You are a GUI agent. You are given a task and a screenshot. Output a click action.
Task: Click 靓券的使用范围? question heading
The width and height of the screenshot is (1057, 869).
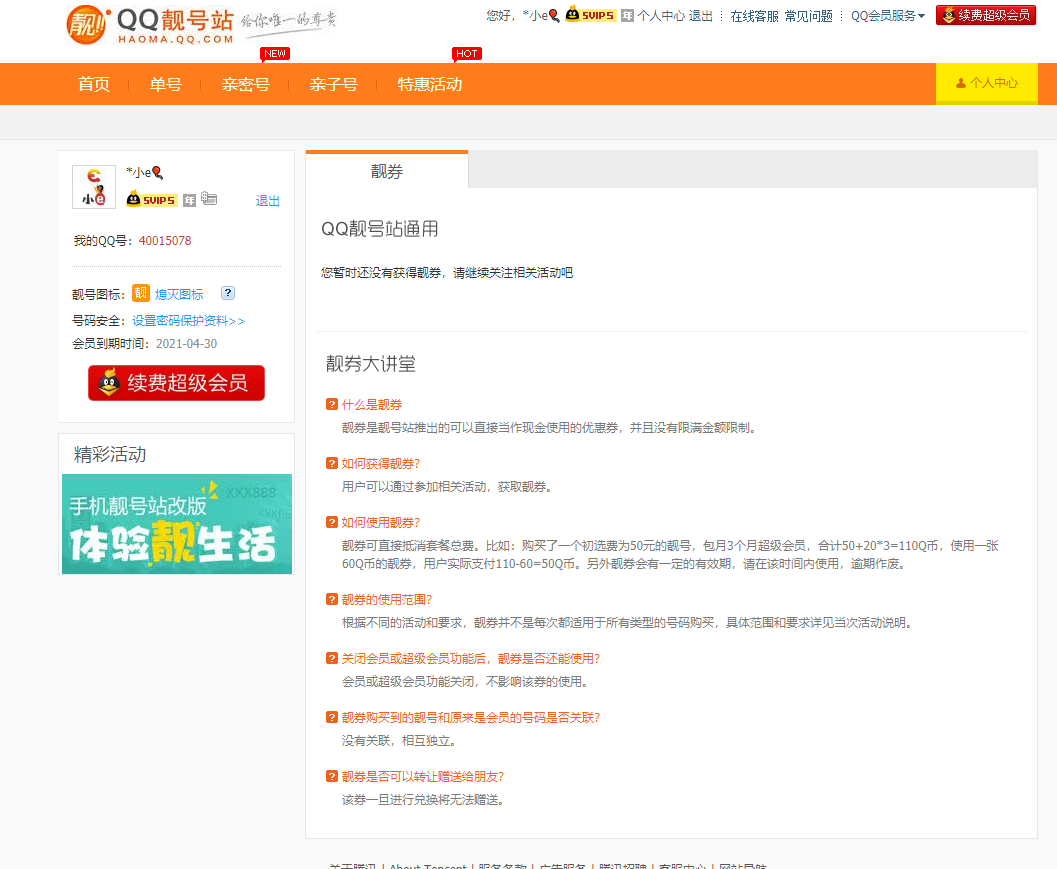(387, 599)
